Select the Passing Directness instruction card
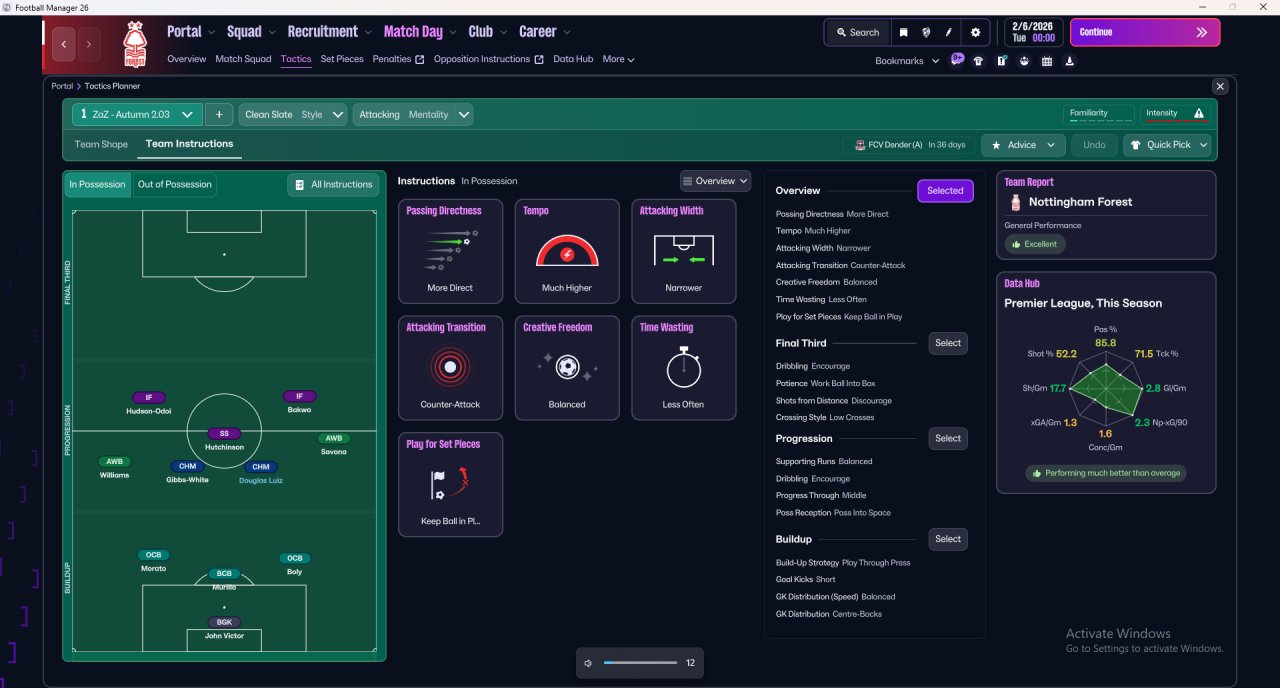 (x=450, y=251)
